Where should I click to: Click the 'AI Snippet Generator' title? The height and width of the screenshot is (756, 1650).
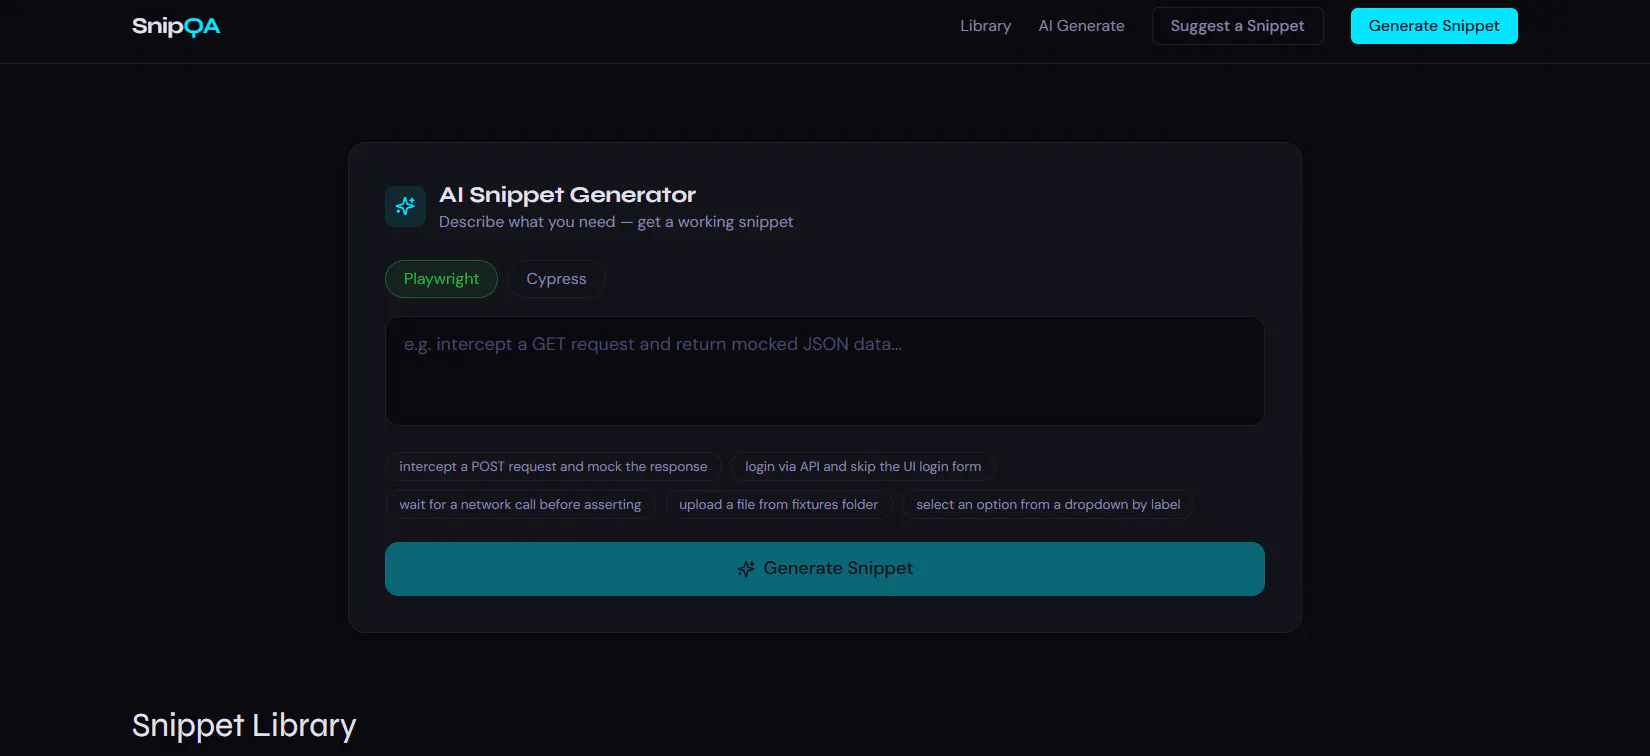pos(567,195)
